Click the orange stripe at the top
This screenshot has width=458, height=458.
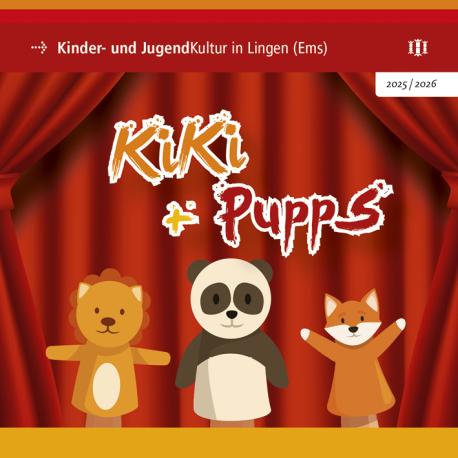[229, 4]
